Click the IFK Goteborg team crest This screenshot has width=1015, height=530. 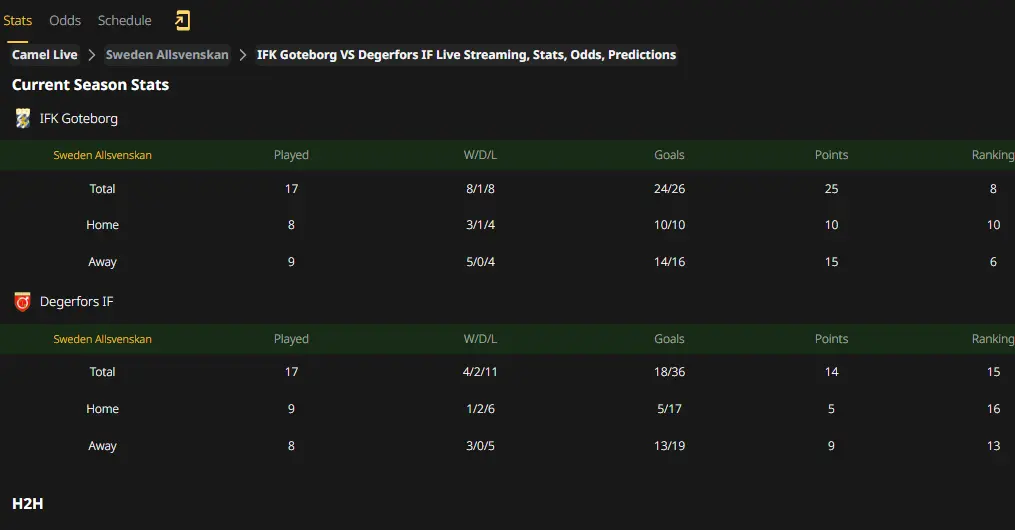pos(23,118)
